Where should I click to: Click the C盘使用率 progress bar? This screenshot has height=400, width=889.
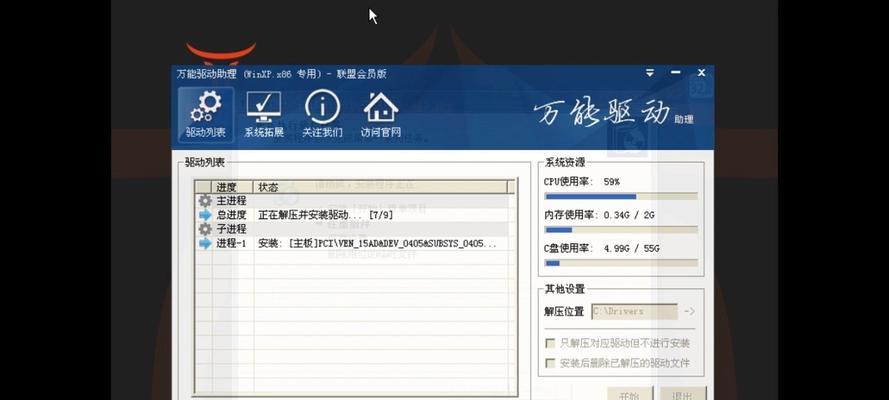coord(621,263)
